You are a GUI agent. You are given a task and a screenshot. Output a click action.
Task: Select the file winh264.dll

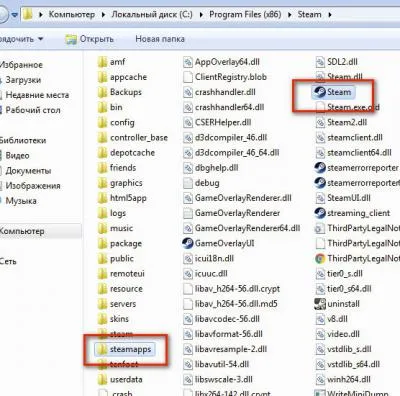[x=343, y=380]
